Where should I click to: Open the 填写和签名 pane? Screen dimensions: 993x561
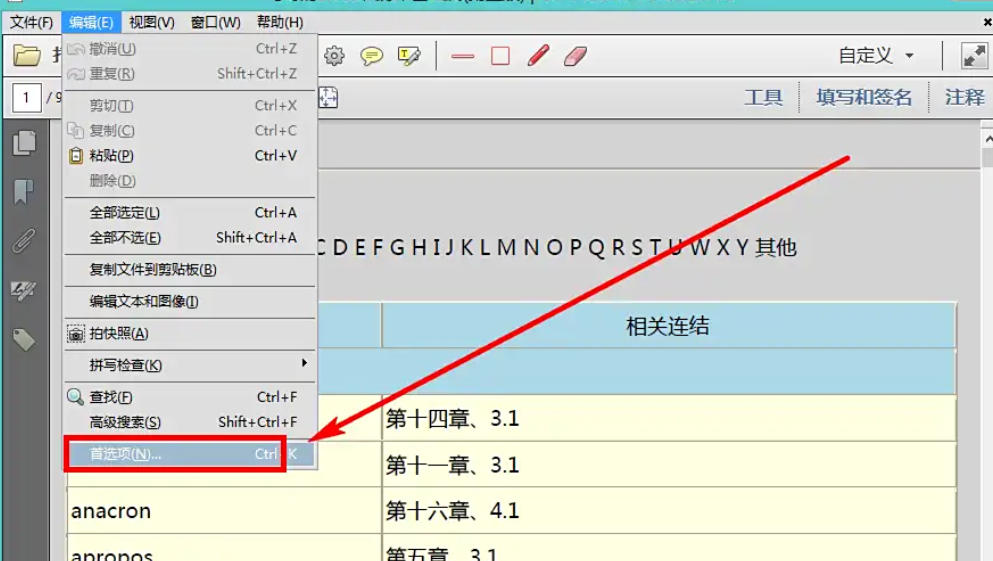pyautogui.click(x=864, y=97)
